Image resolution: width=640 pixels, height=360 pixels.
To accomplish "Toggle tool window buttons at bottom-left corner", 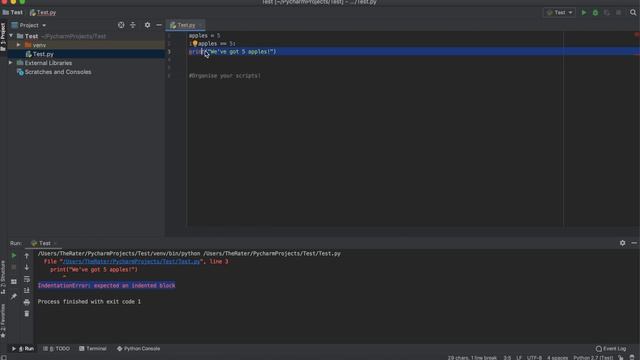I will [4, 357].
